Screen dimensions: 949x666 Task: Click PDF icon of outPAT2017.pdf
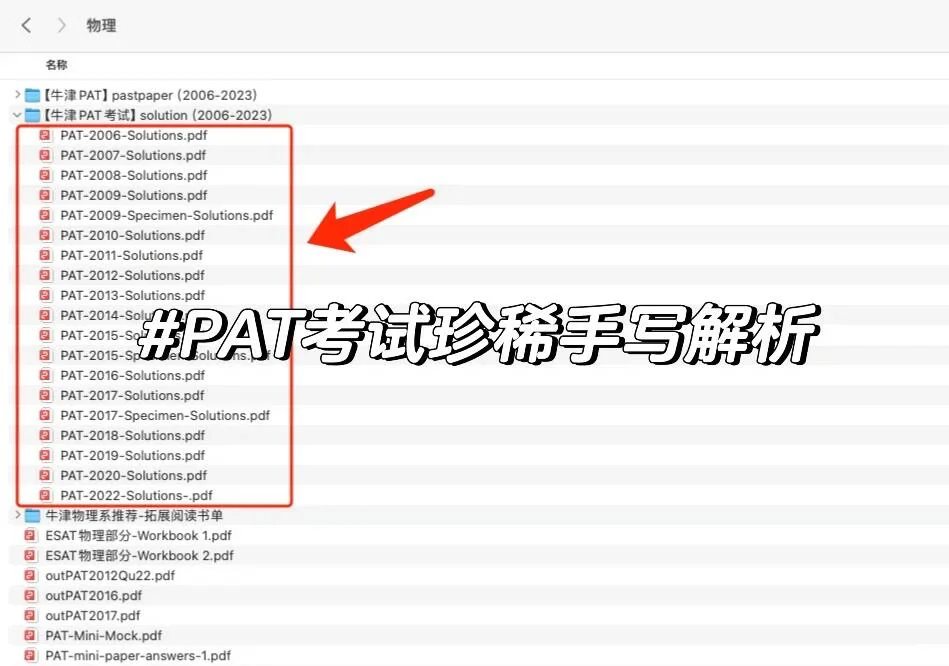[30, 615]
